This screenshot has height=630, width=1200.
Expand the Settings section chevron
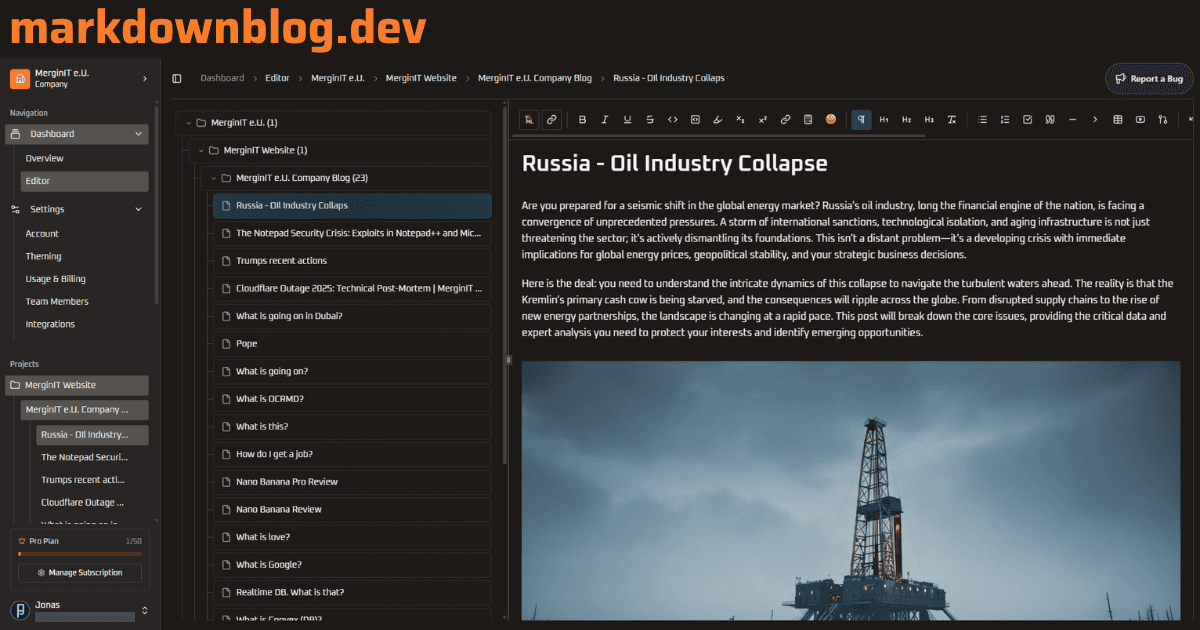(138, 209)
